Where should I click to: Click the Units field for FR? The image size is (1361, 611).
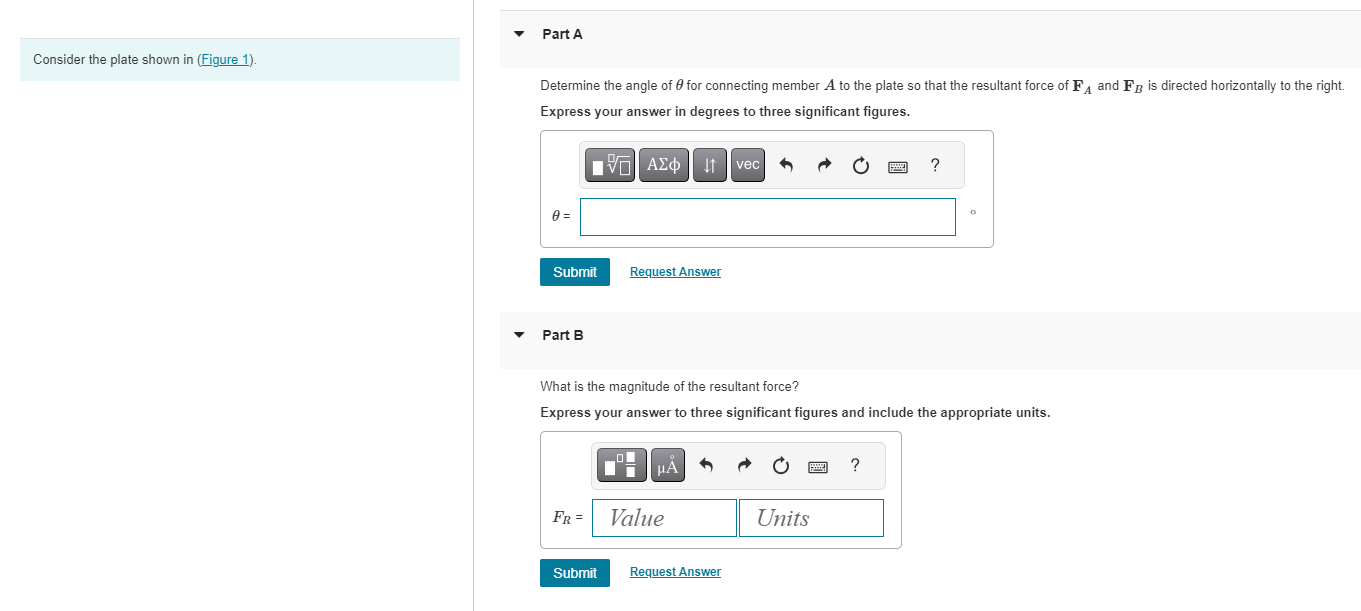pyautogui.click(x=811, y=518)
